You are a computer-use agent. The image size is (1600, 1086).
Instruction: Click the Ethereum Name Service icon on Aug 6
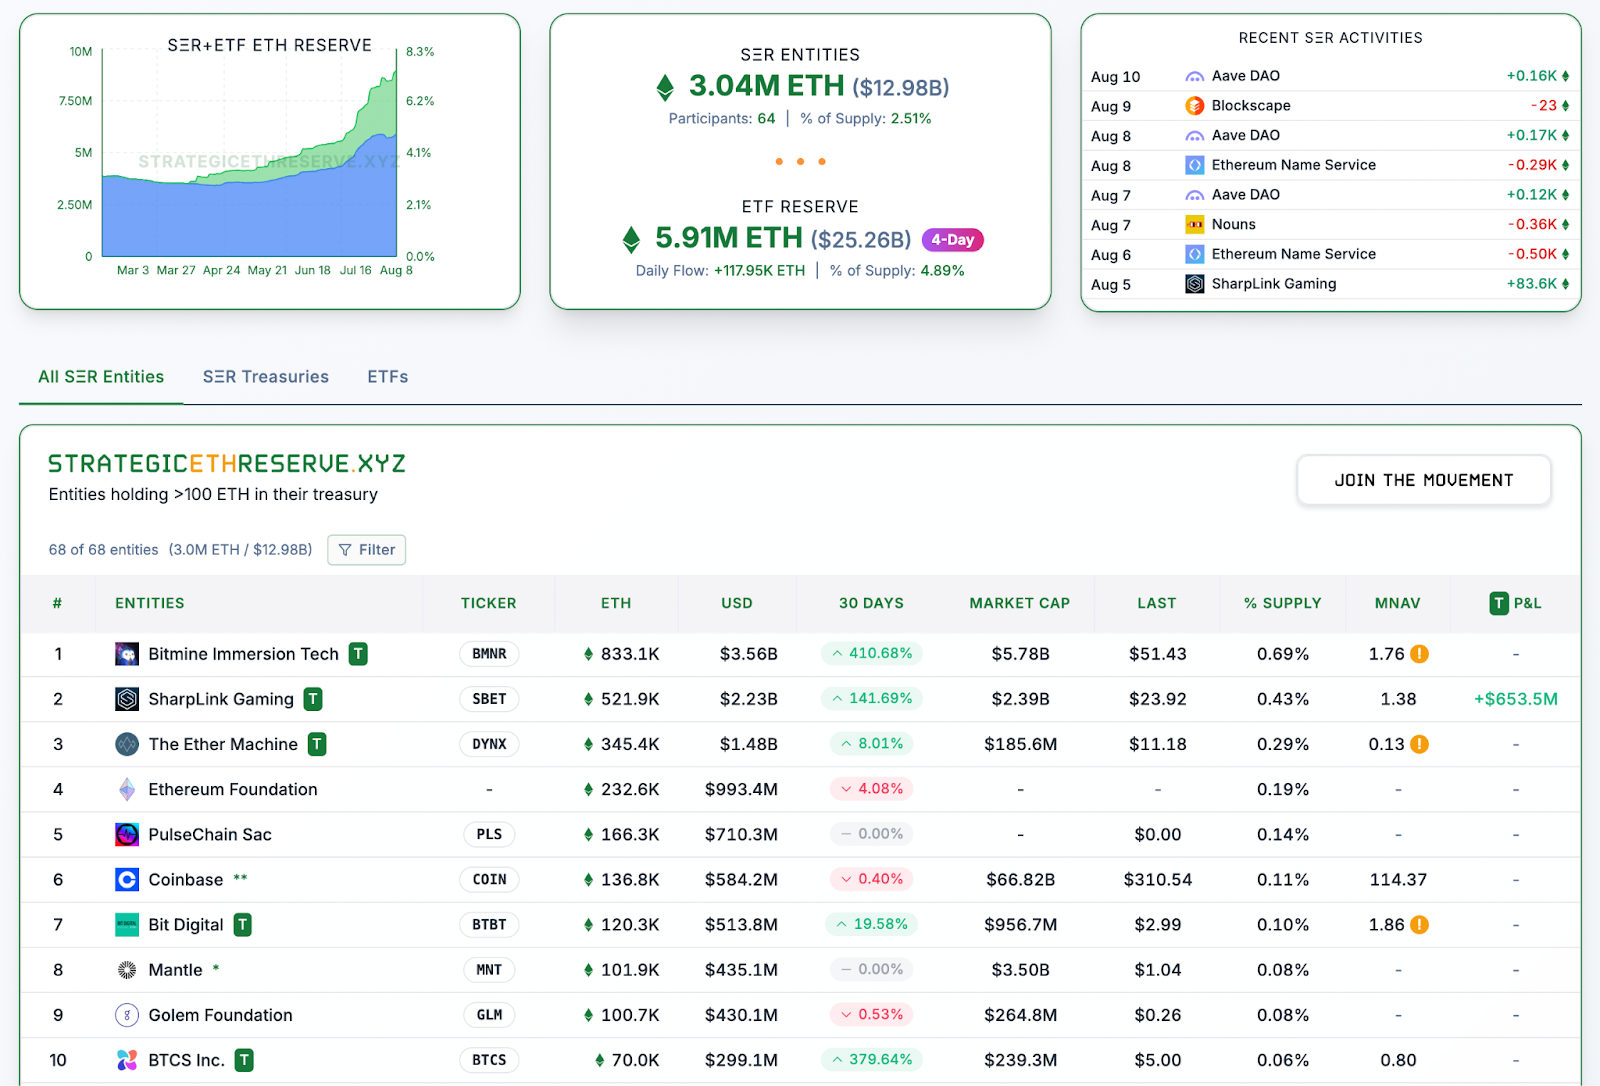pyautogui.click(x=1194, y=254)
